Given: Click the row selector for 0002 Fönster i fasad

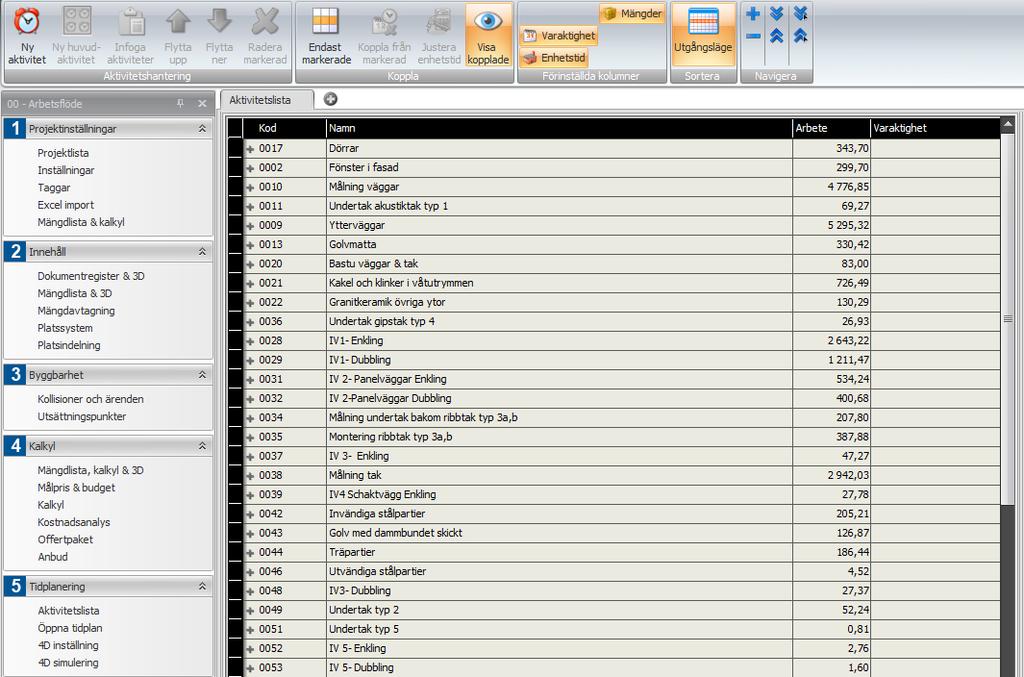Looking at the screenshot, I should (x=235, y=168).
